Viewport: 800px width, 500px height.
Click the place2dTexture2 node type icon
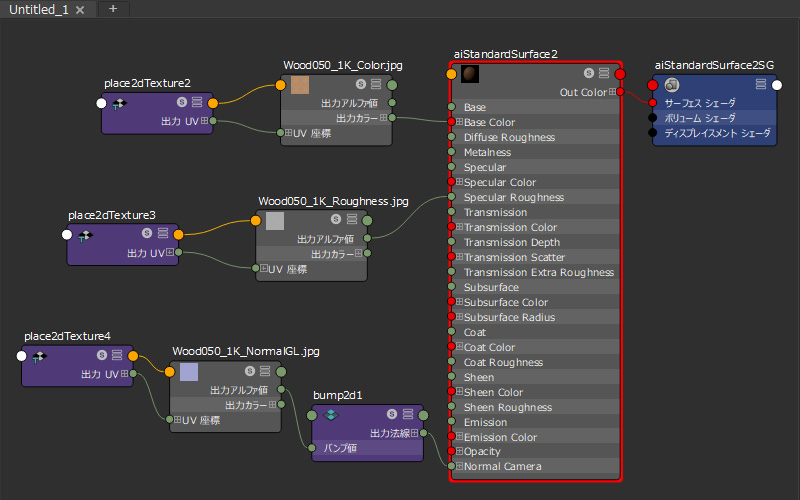(118, 103)
